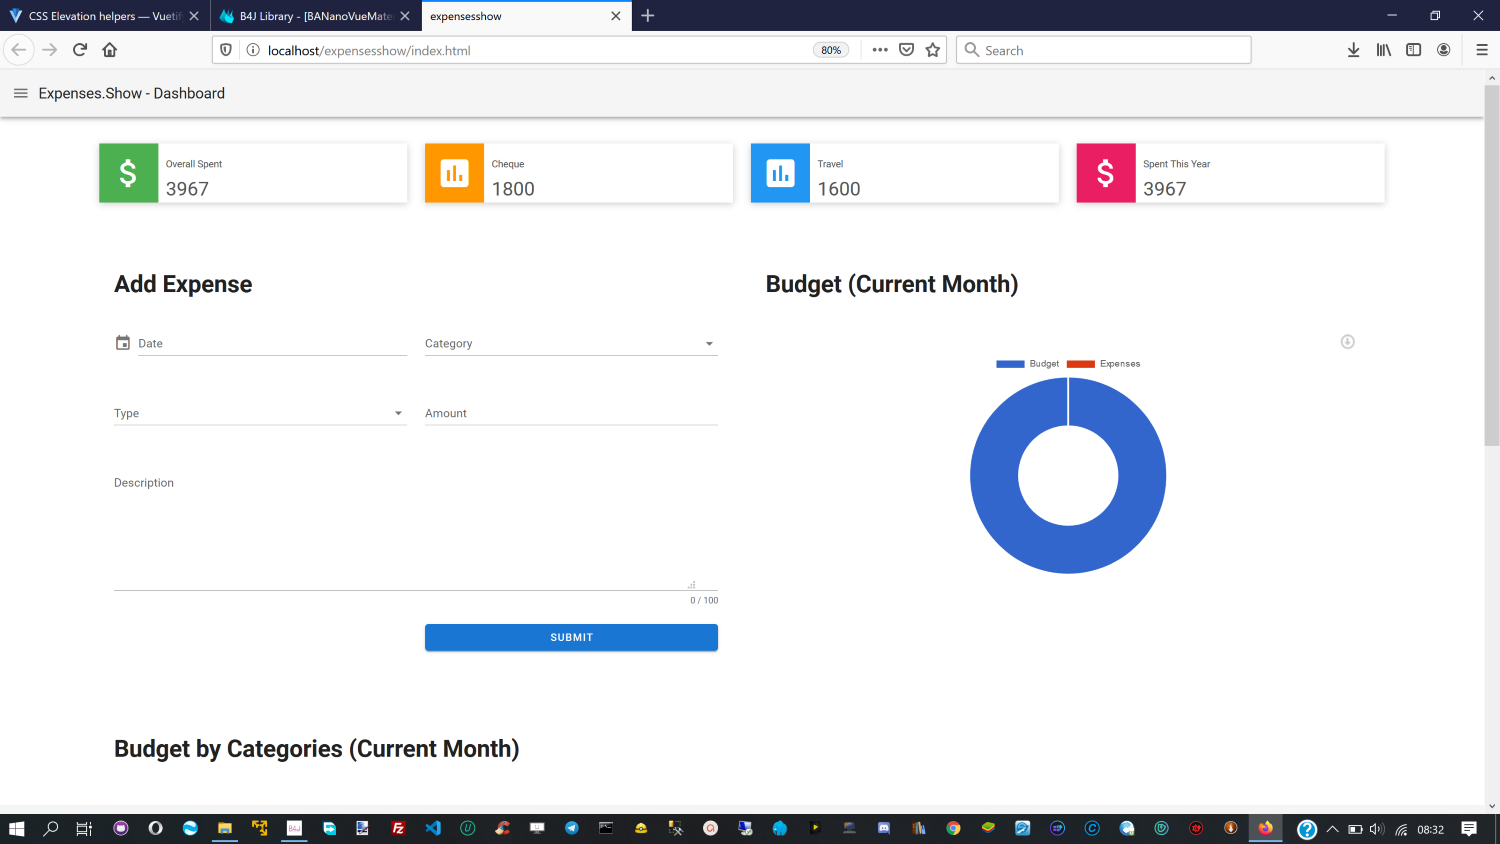Open the Firefox library icon
This screenshot has width=1500, height=844.
1384,50
